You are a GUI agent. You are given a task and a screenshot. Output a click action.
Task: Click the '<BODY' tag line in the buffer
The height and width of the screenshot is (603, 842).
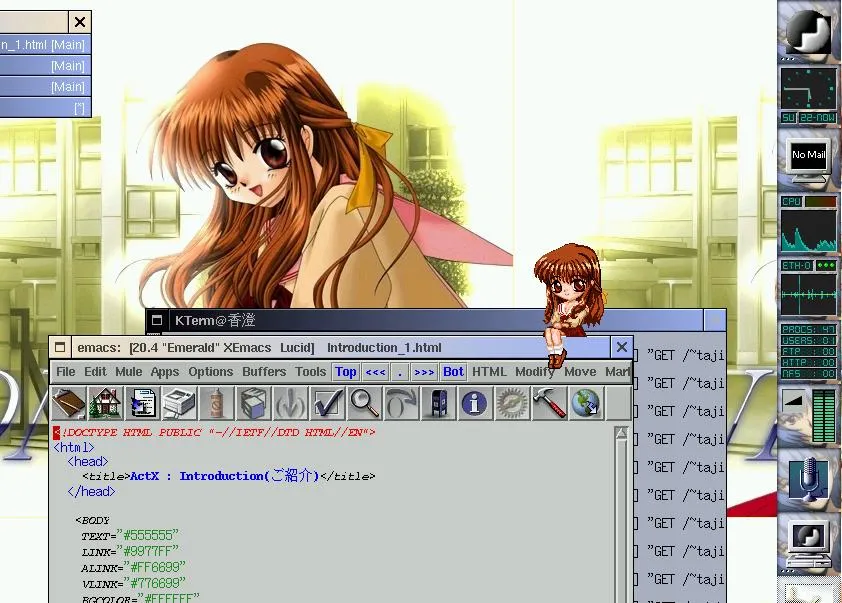pos(92,520)
